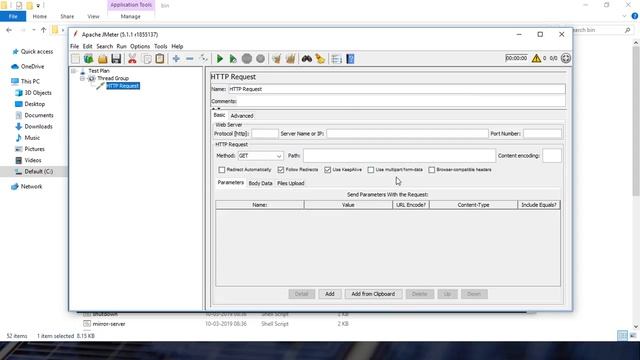Screen dimensions: 640x360
Task: Open the Tools menu
Action: [x=161, y=47]
